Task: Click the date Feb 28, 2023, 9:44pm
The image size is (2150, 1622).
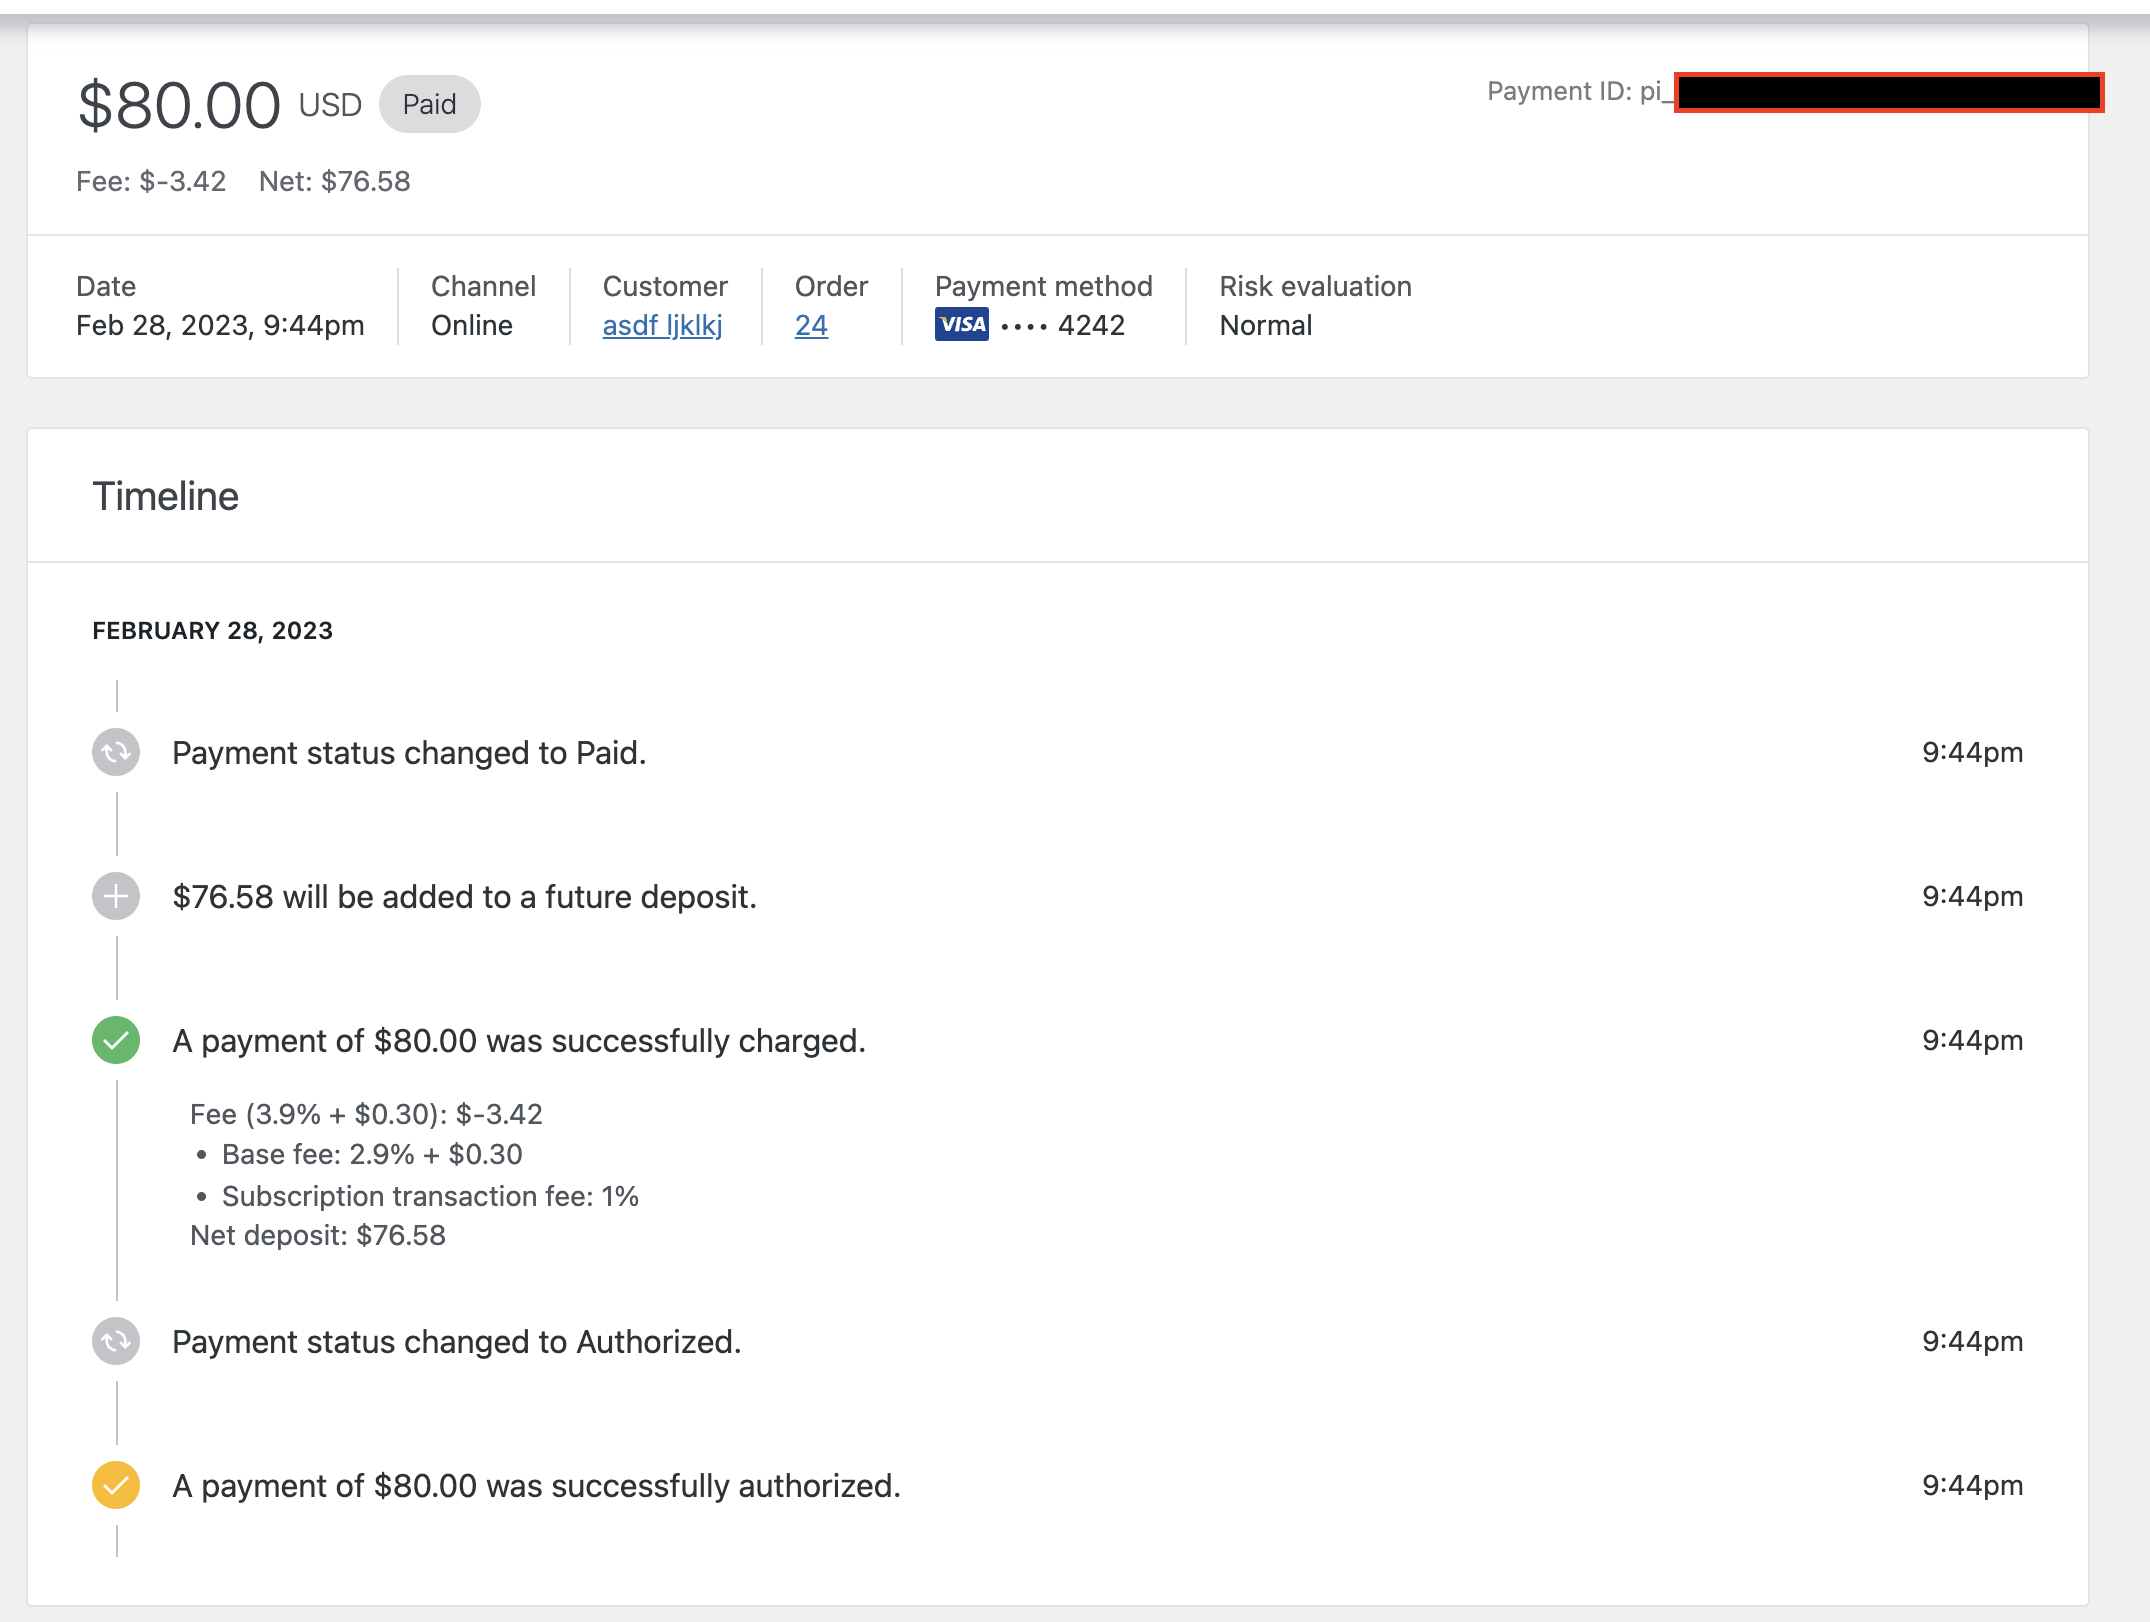Action: coord(220,324)
